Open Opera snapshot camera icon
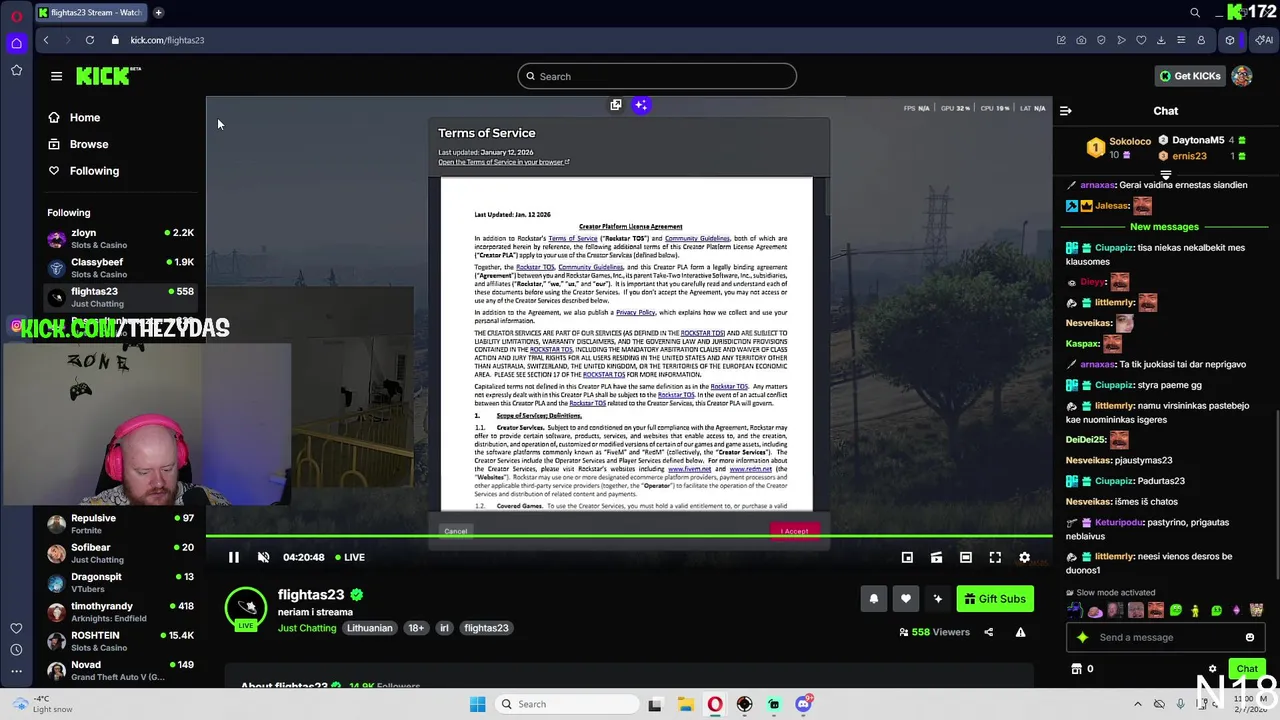 click(x=1081, y=40)
